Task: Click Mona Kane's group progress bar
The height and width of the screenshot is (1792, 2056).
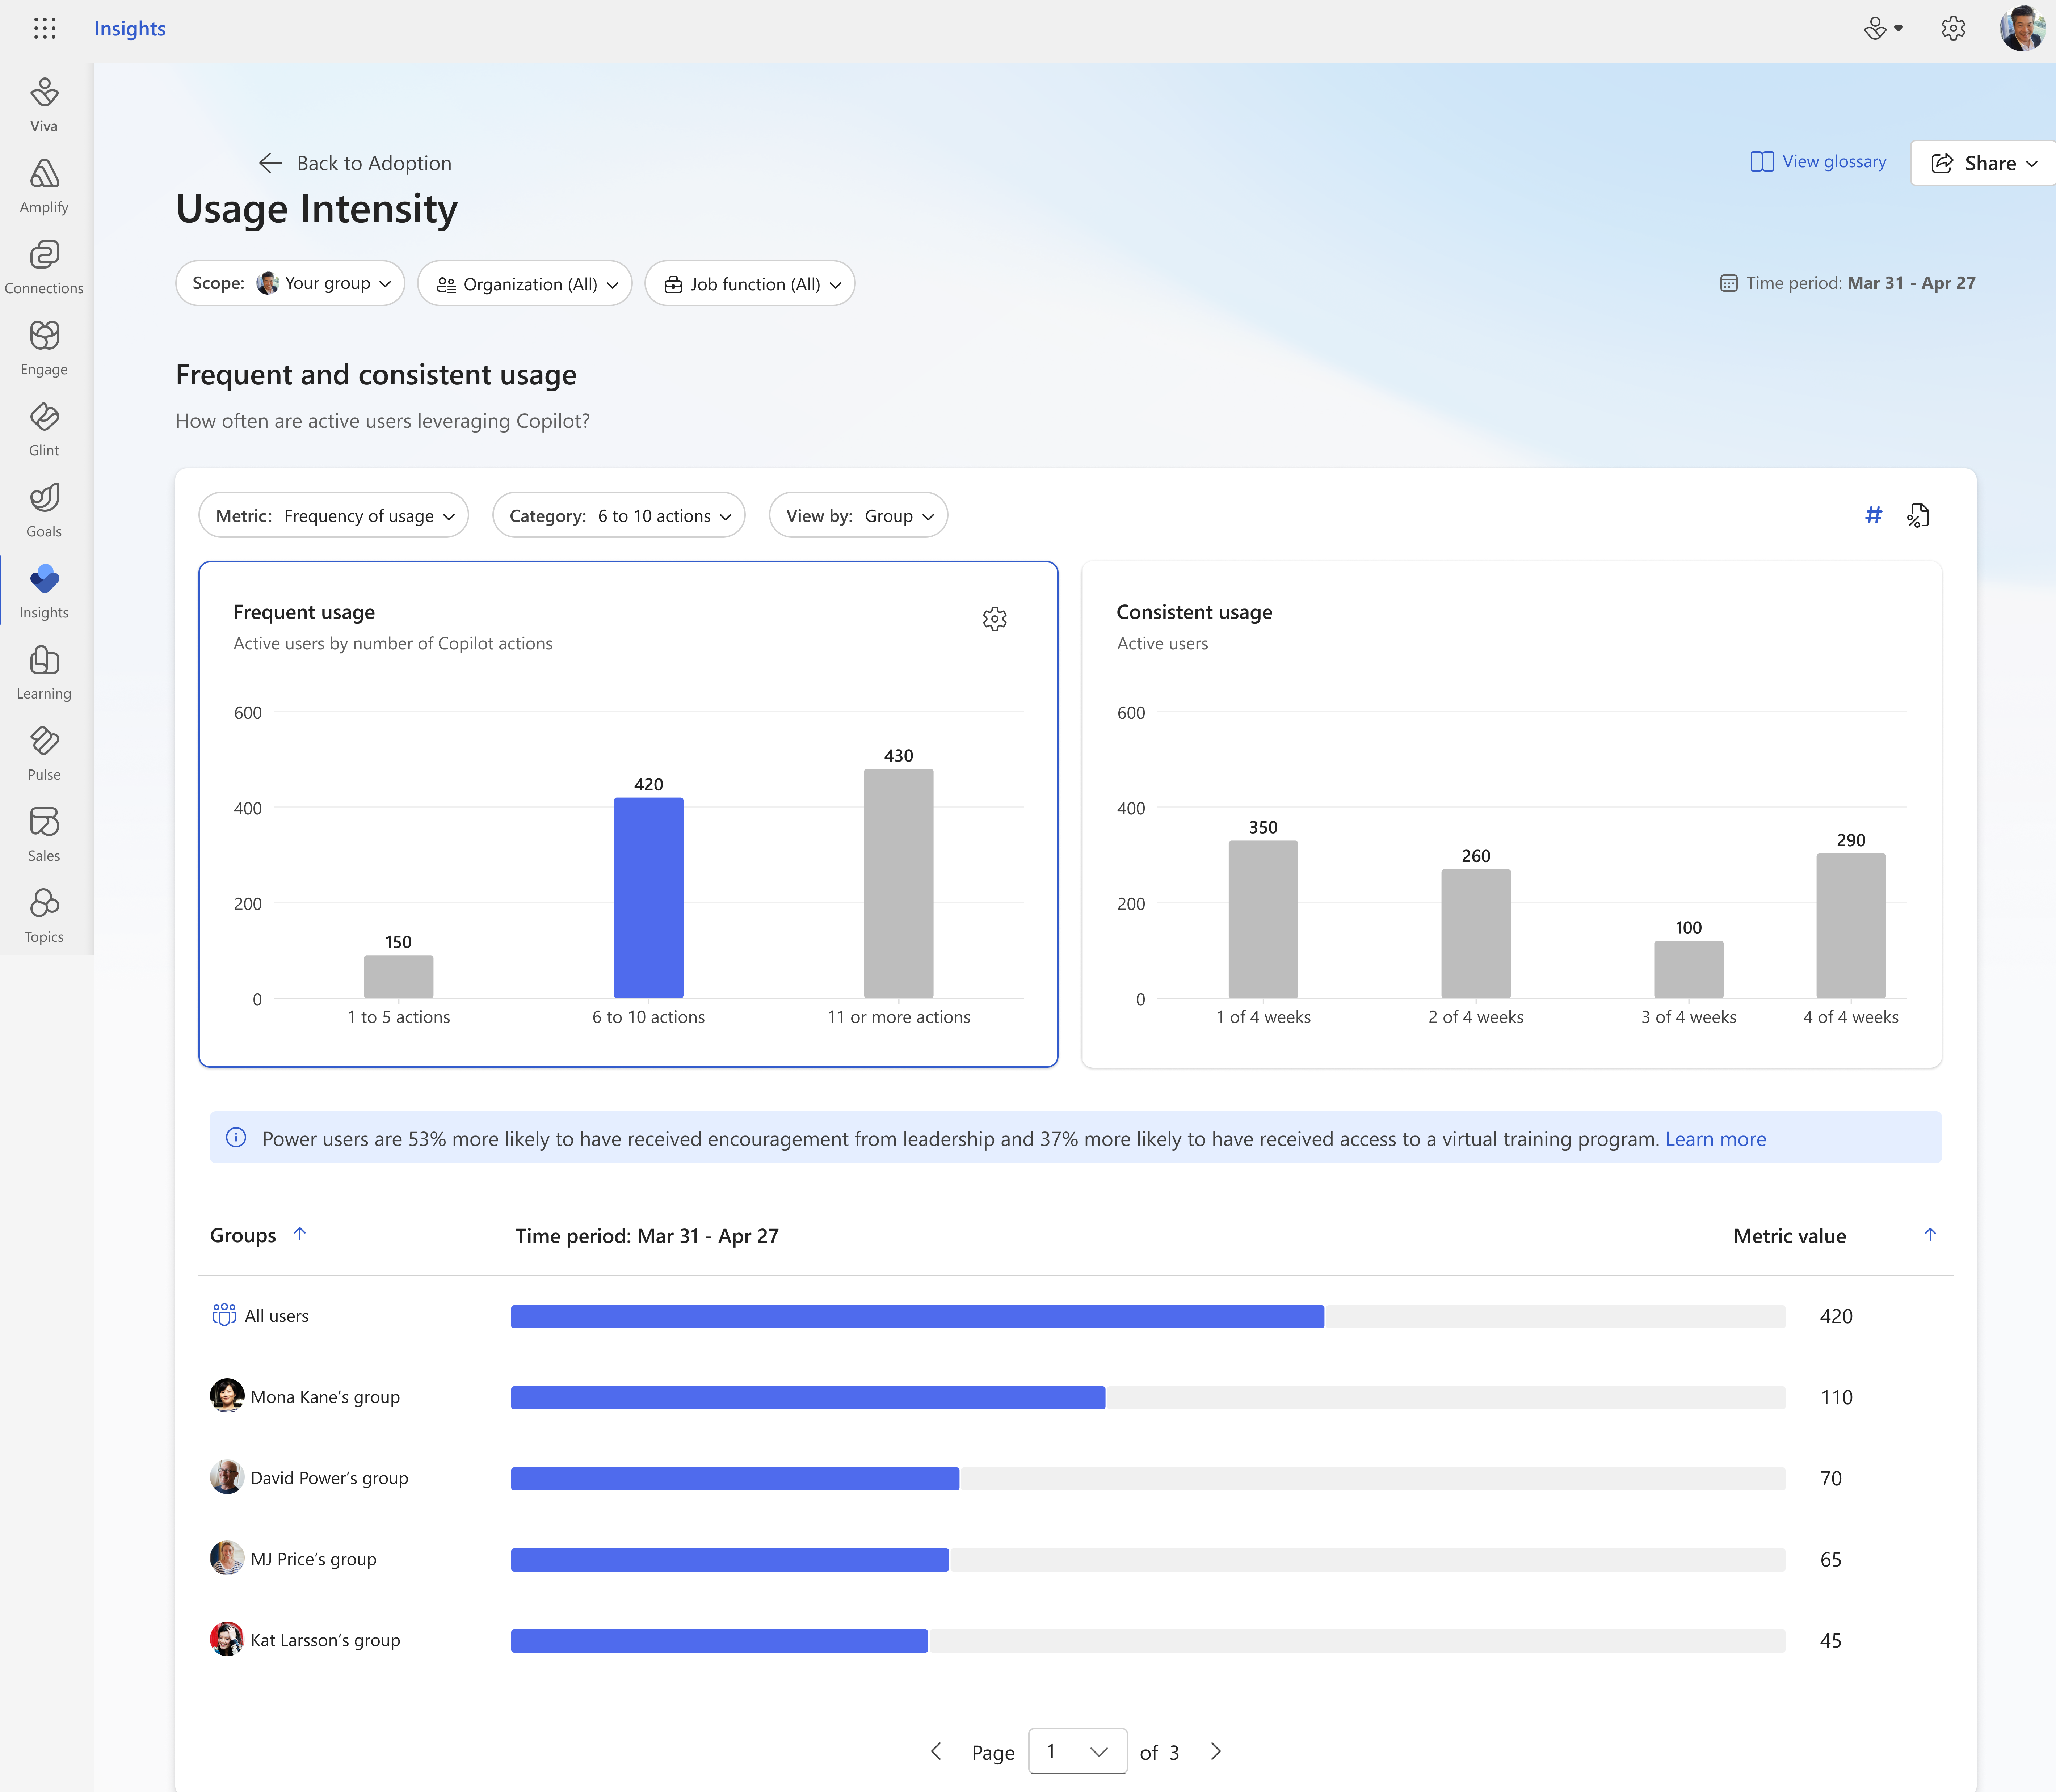Action: pos(1148,1397)
